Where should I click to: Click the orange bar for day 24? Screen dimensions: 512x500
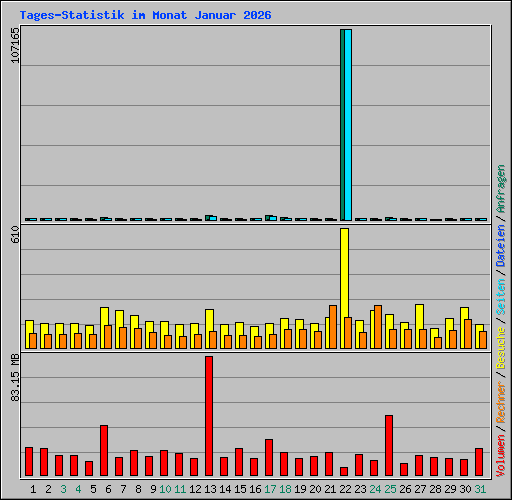pyautogui.click(x=378, y=327)
